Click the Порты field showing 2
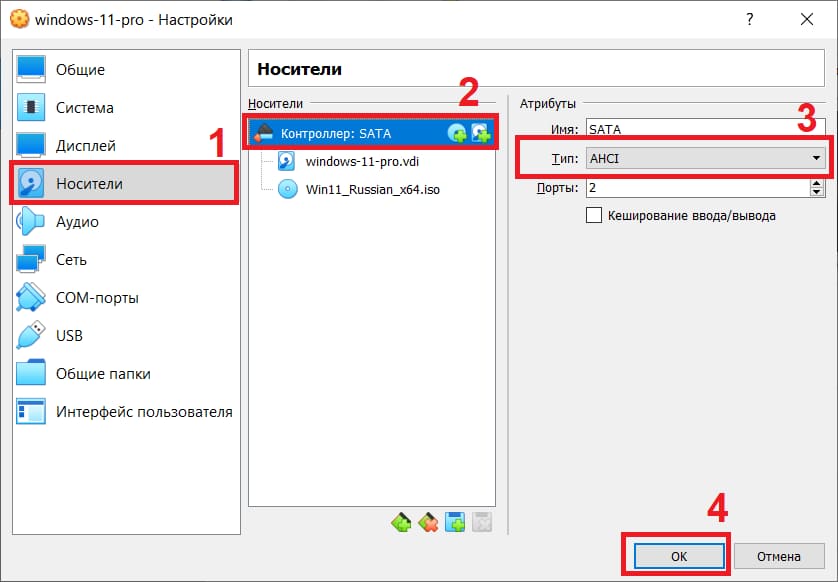838x582 pixels. point(698,188)
